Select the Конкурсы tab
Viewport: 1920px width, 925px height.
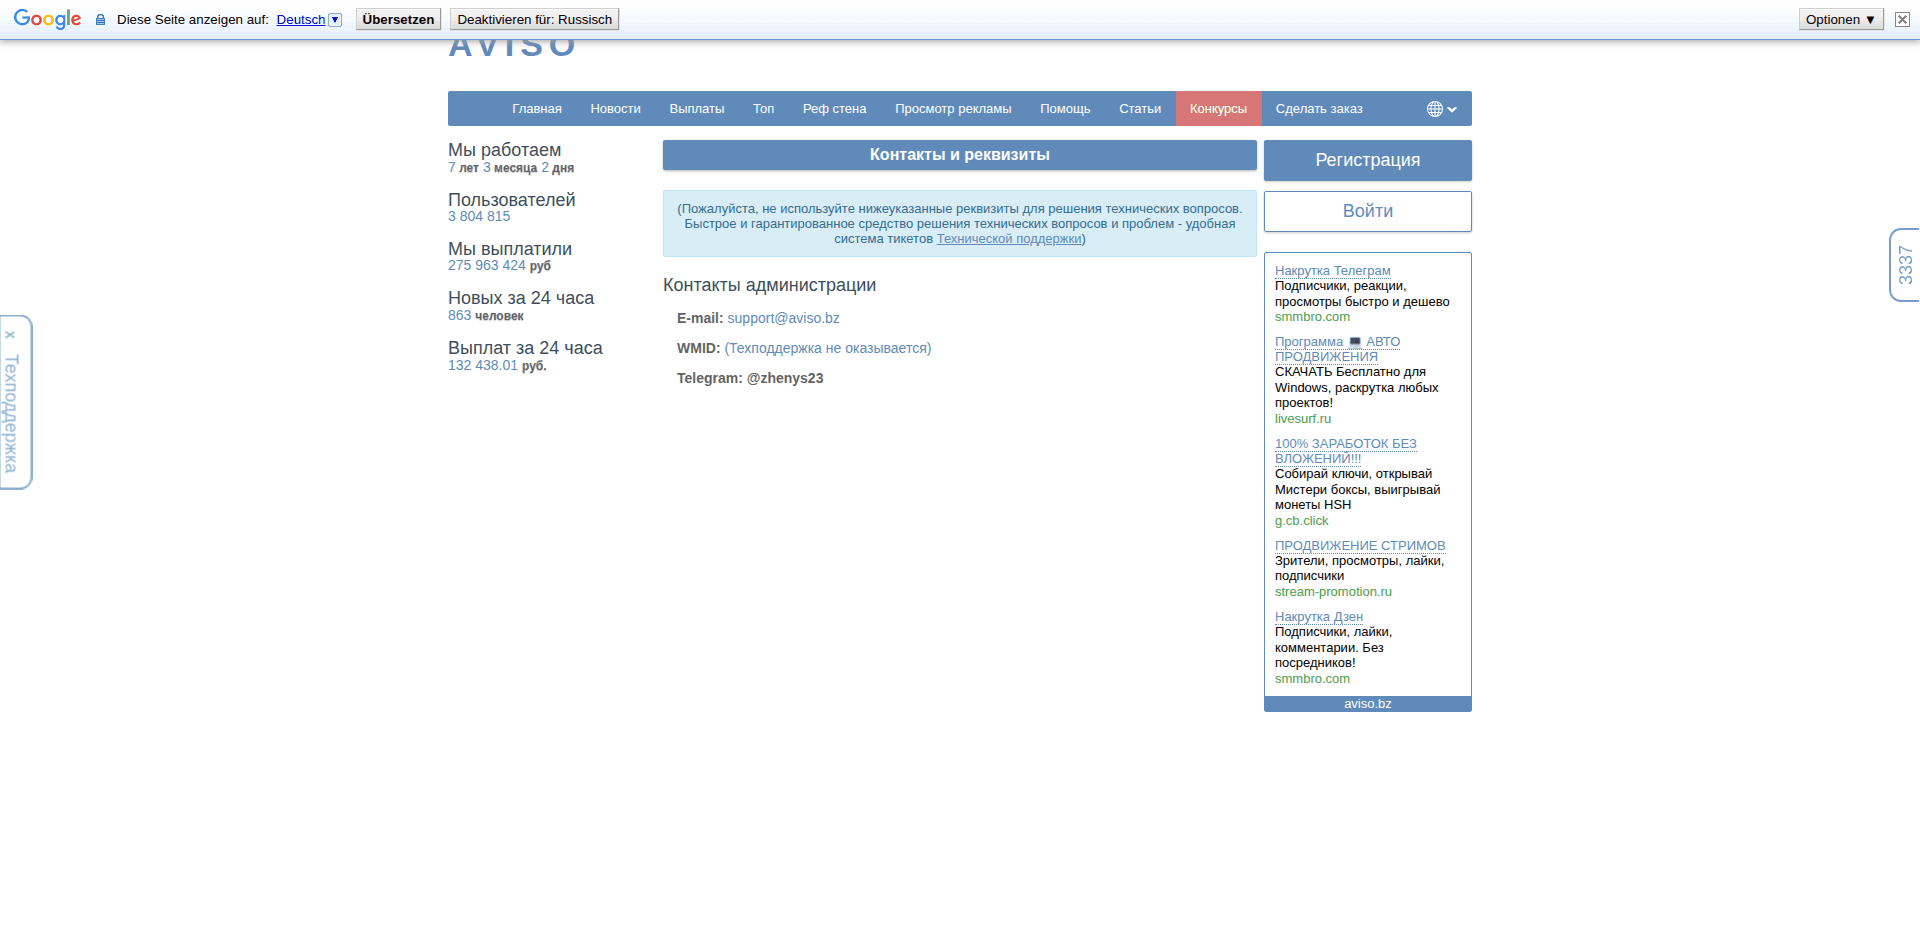pos(1218,108)
